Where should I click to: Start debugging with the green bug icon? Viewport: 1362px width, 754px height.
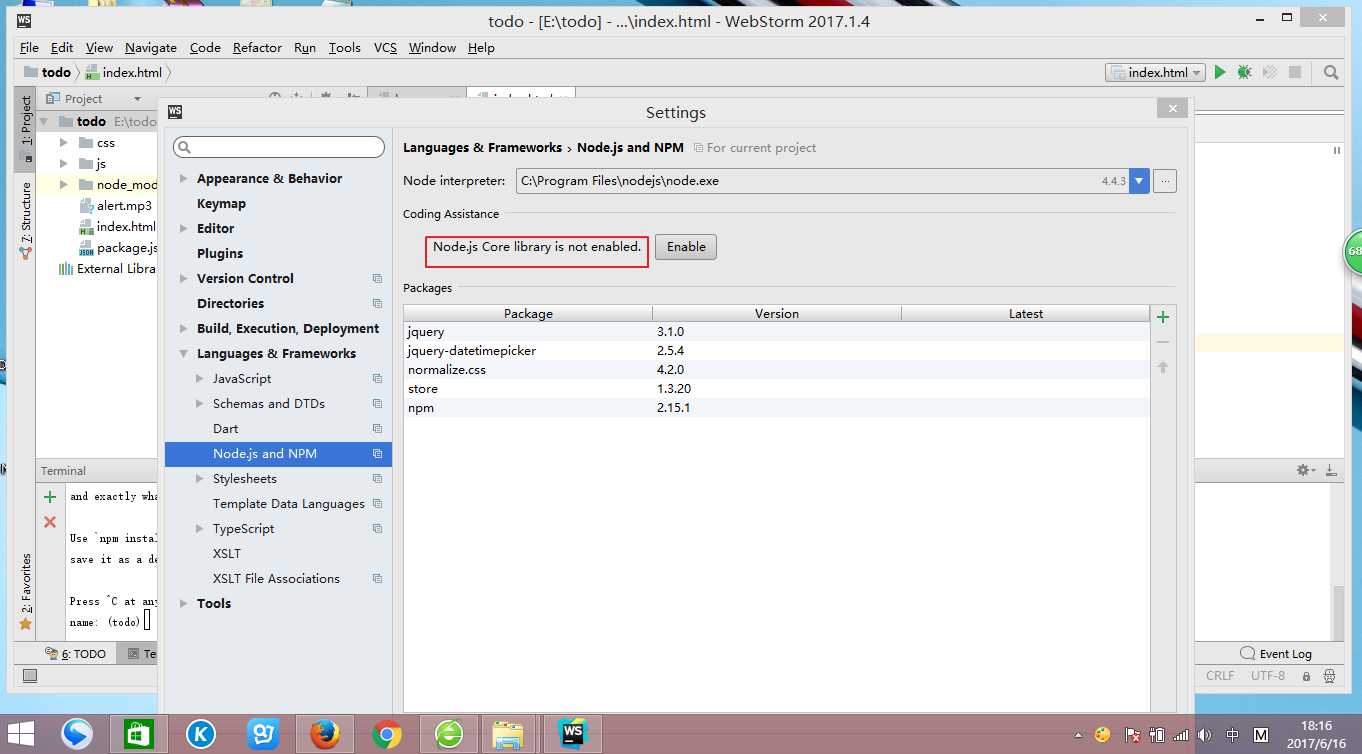pyautogui.click(x=1244, y=72)
